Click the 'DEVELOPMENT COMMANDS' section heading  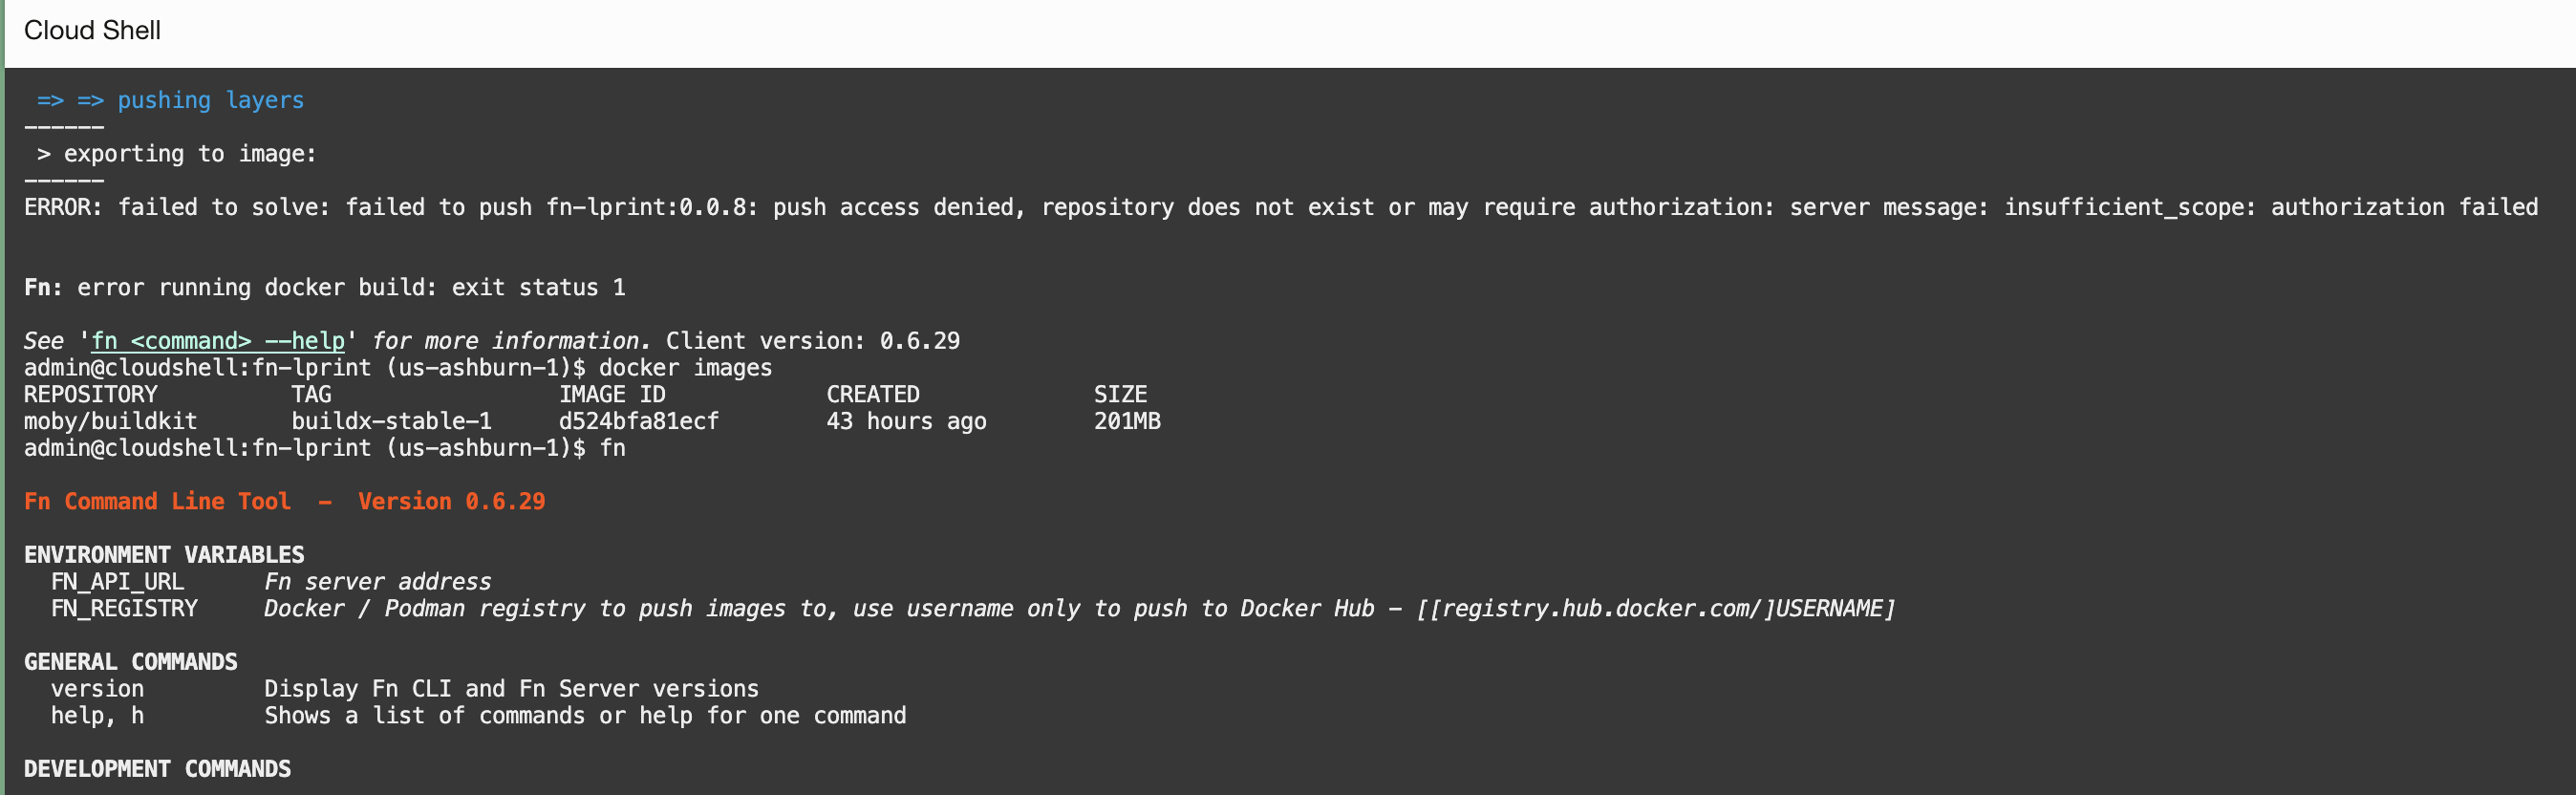pos(157,769)
